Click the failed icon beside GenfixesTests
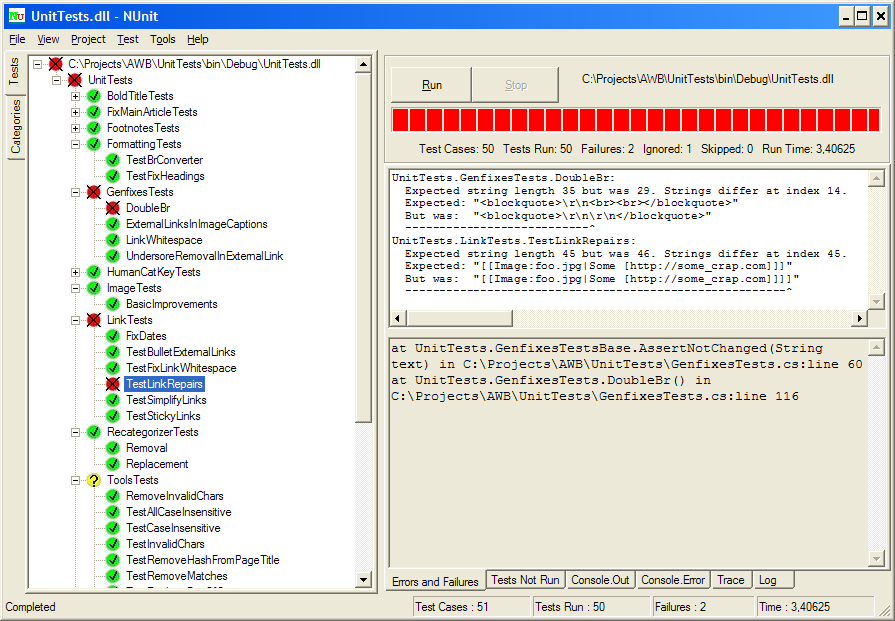 [94, 192]
